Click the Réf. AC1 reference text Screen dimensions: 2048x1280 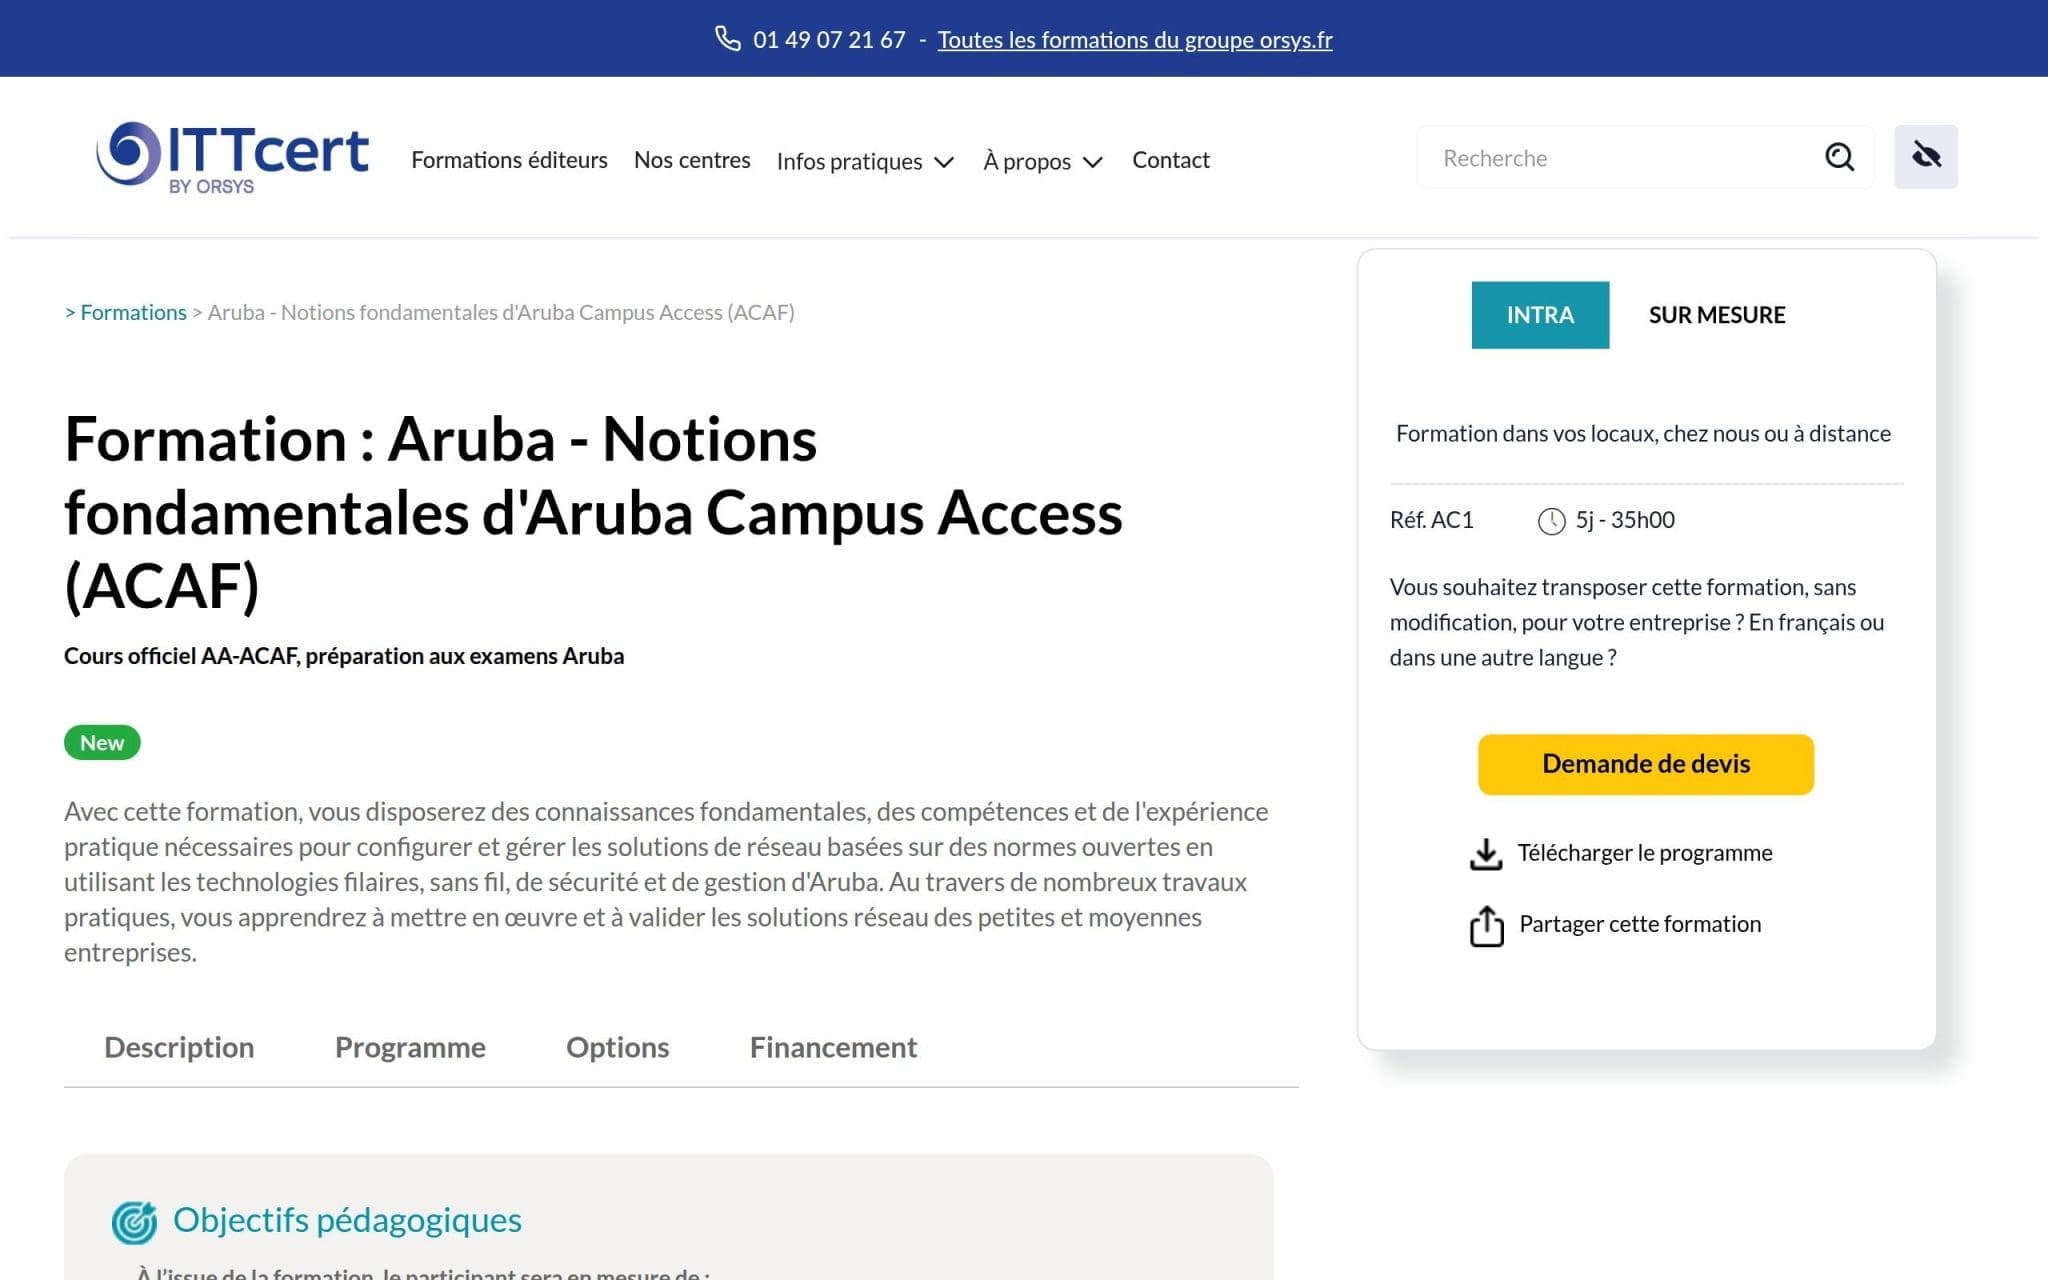1431,520
